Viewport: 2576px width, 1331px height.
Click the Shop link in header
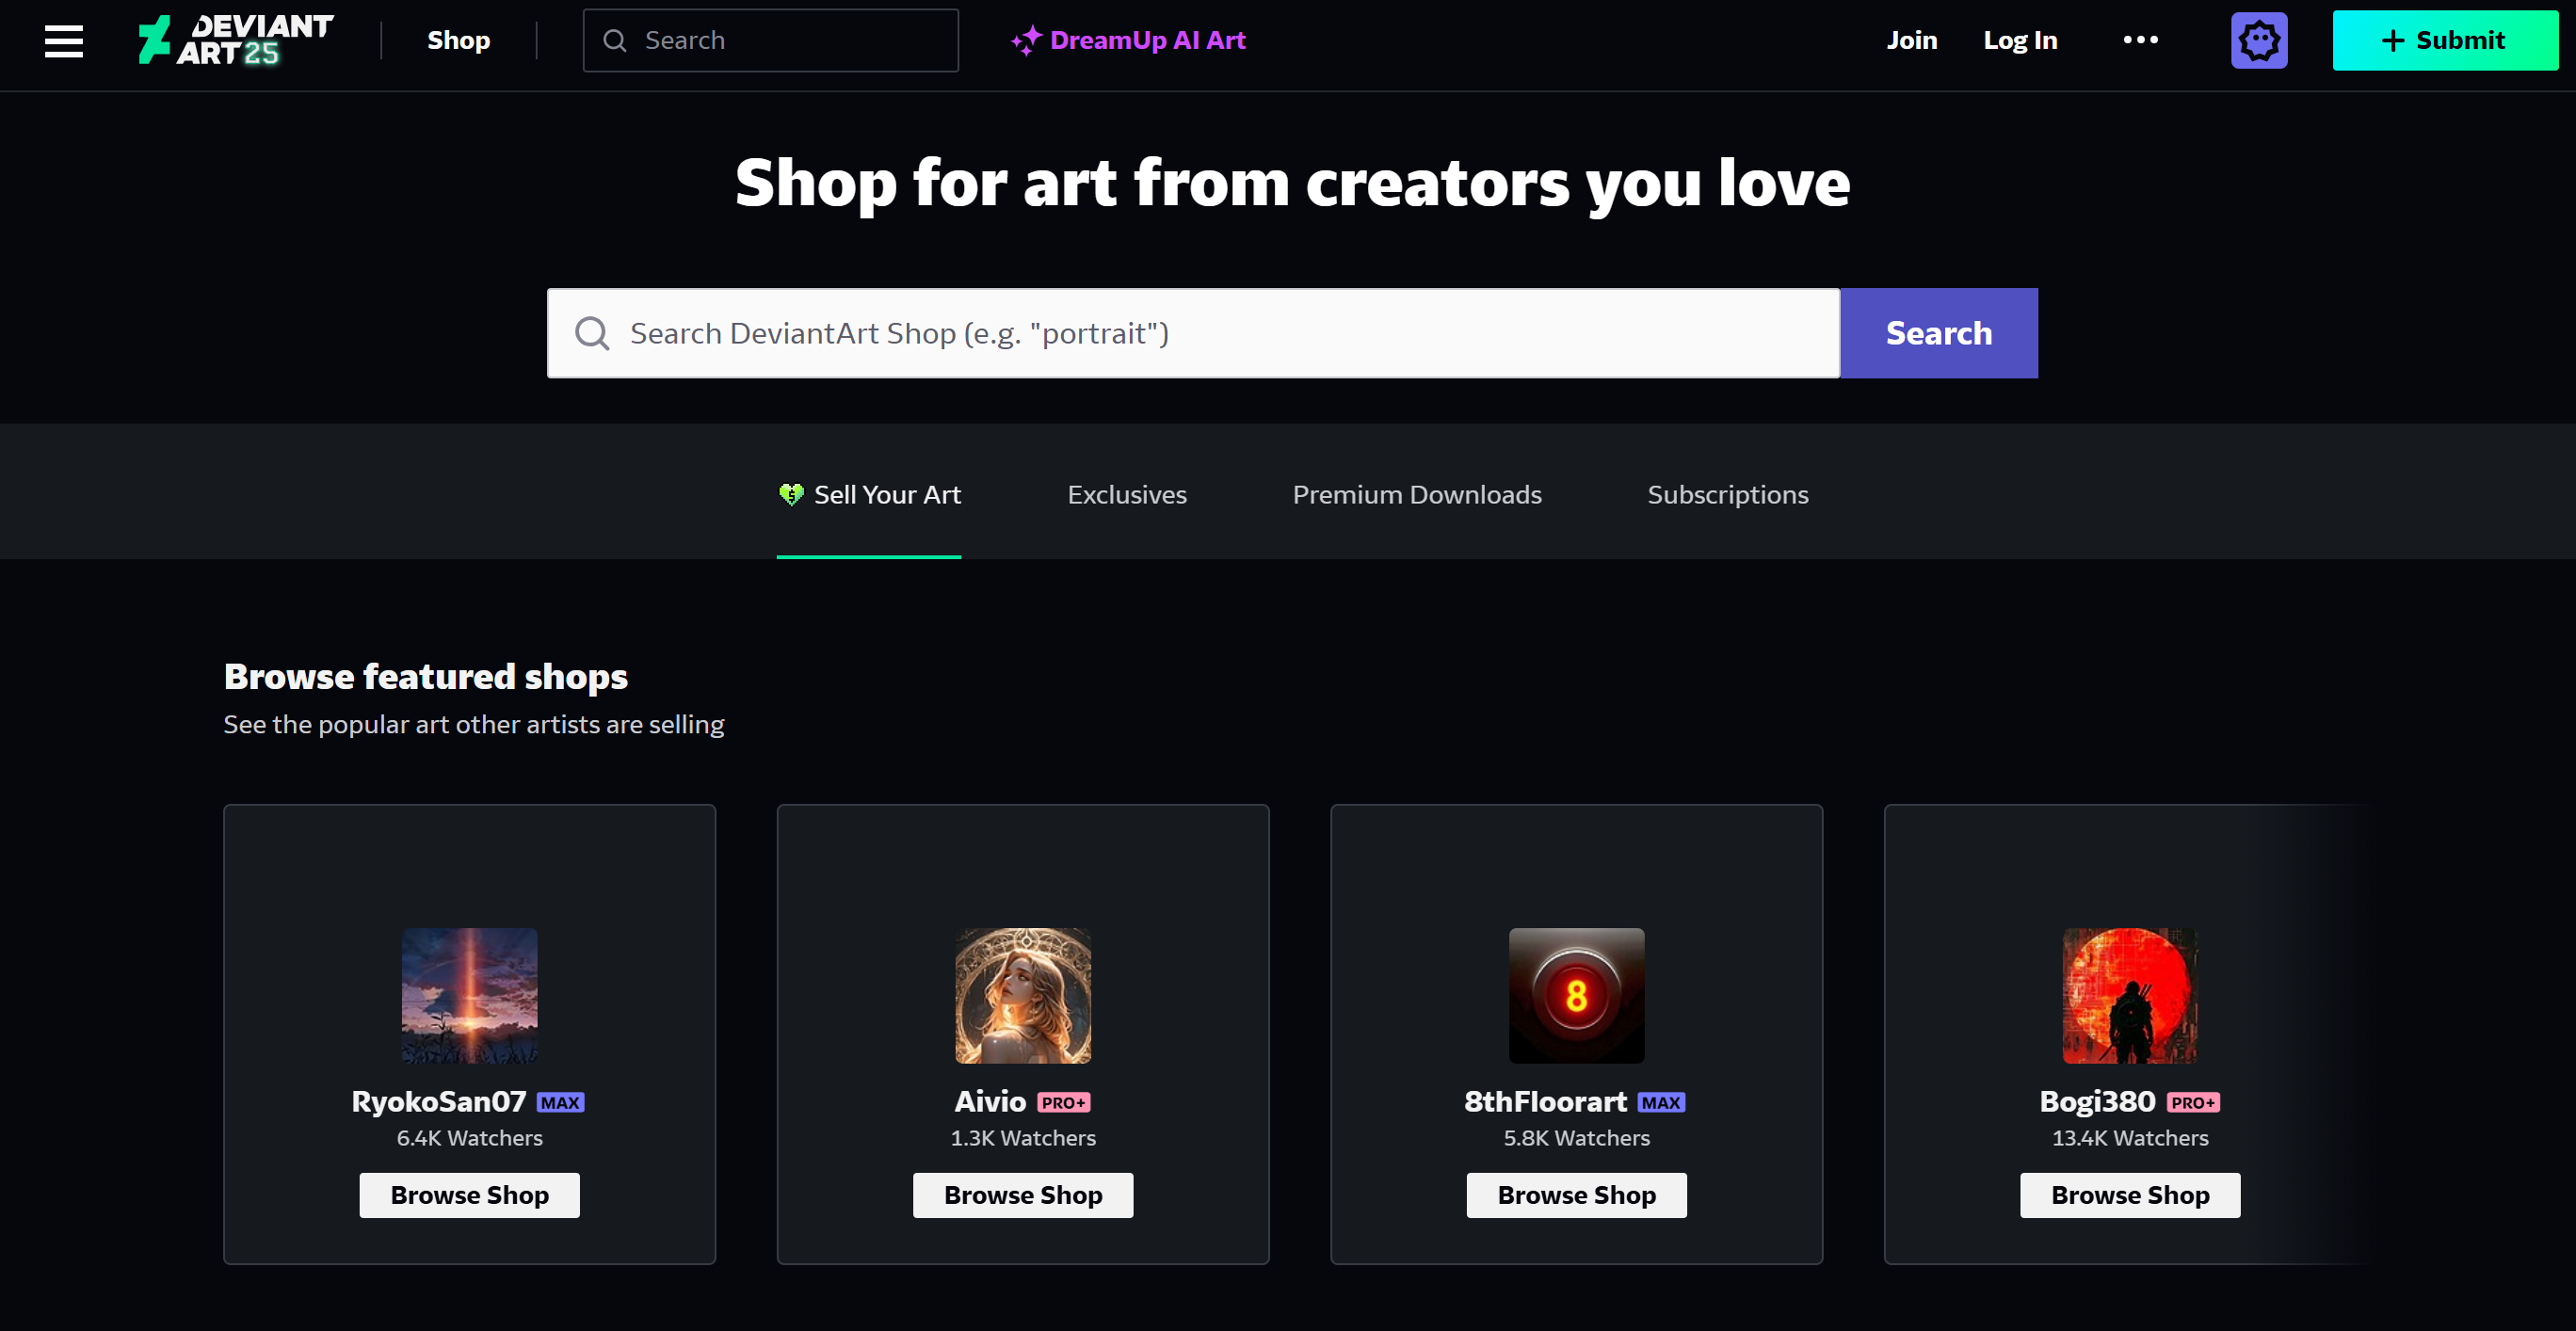coord(459,41)
